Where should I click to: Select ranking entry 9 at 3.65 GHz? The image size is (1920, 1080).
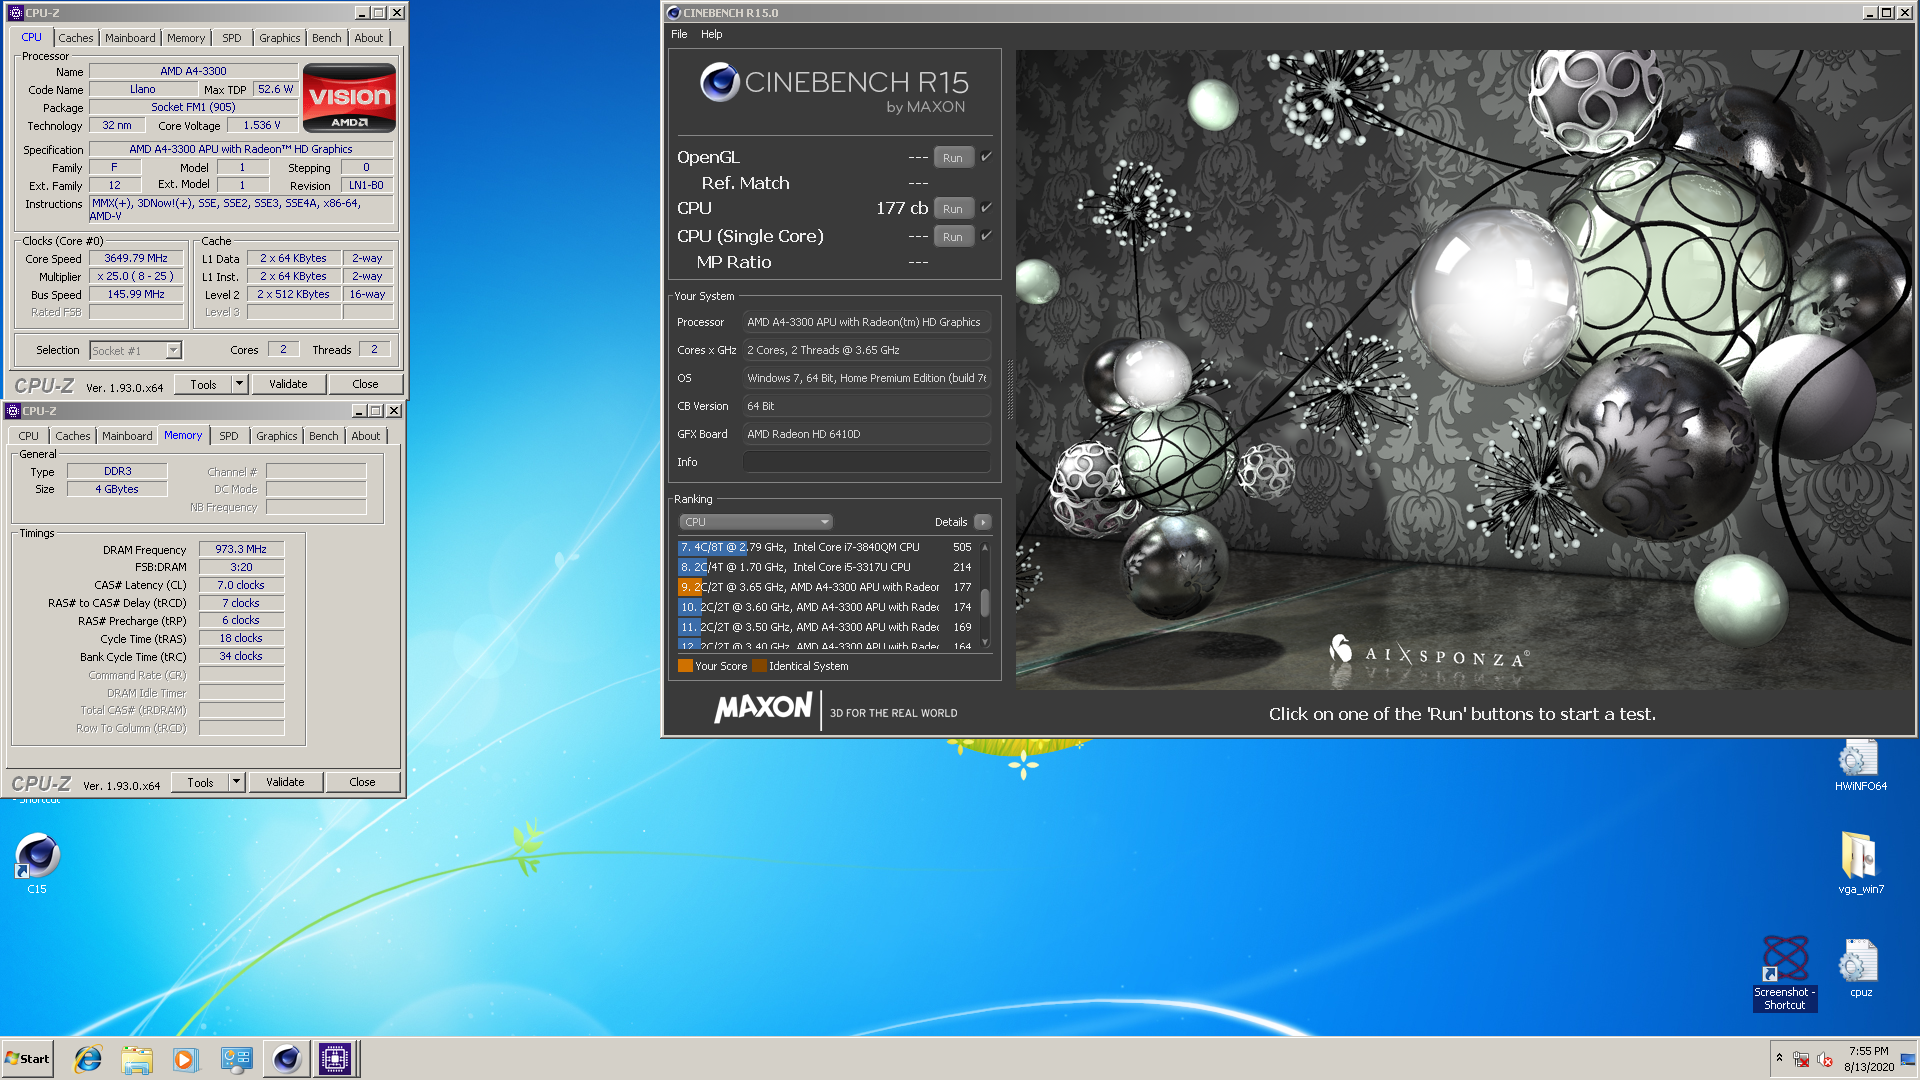826,587
